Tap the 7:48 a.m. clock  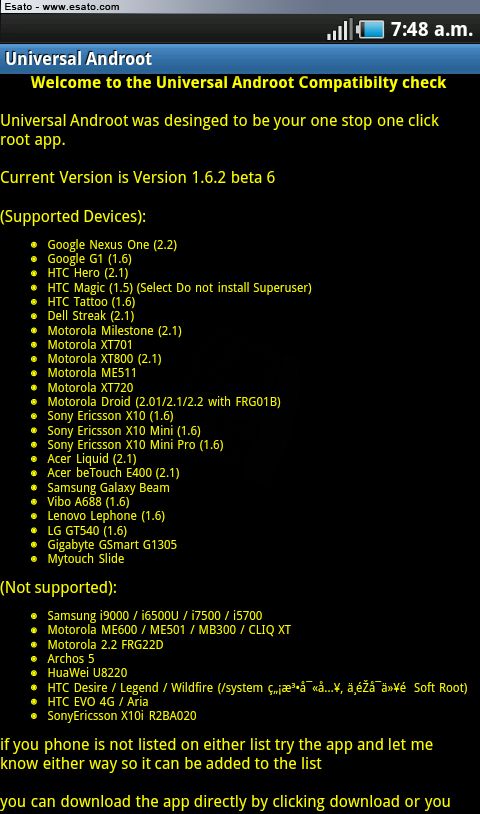pyautogui.click(x=432, y=29)
